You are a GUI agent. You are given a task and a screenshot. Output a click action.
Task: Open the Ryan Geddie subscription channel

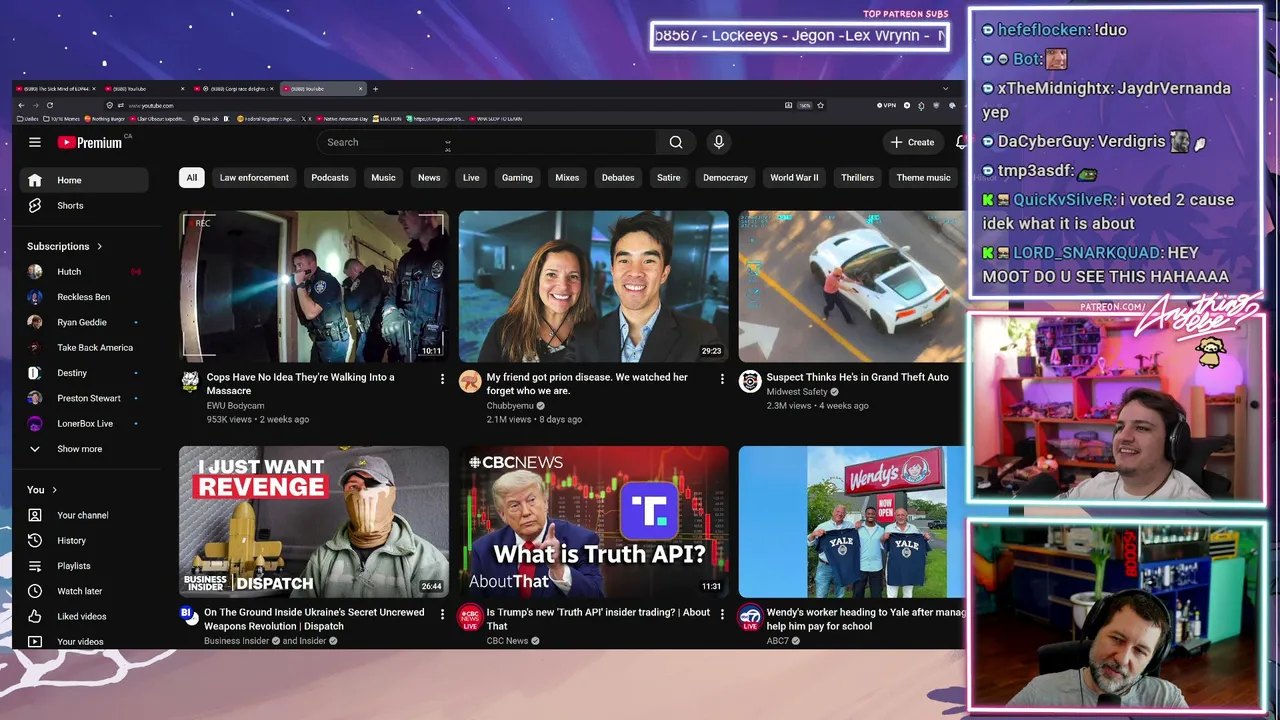(x=84, y=322)
